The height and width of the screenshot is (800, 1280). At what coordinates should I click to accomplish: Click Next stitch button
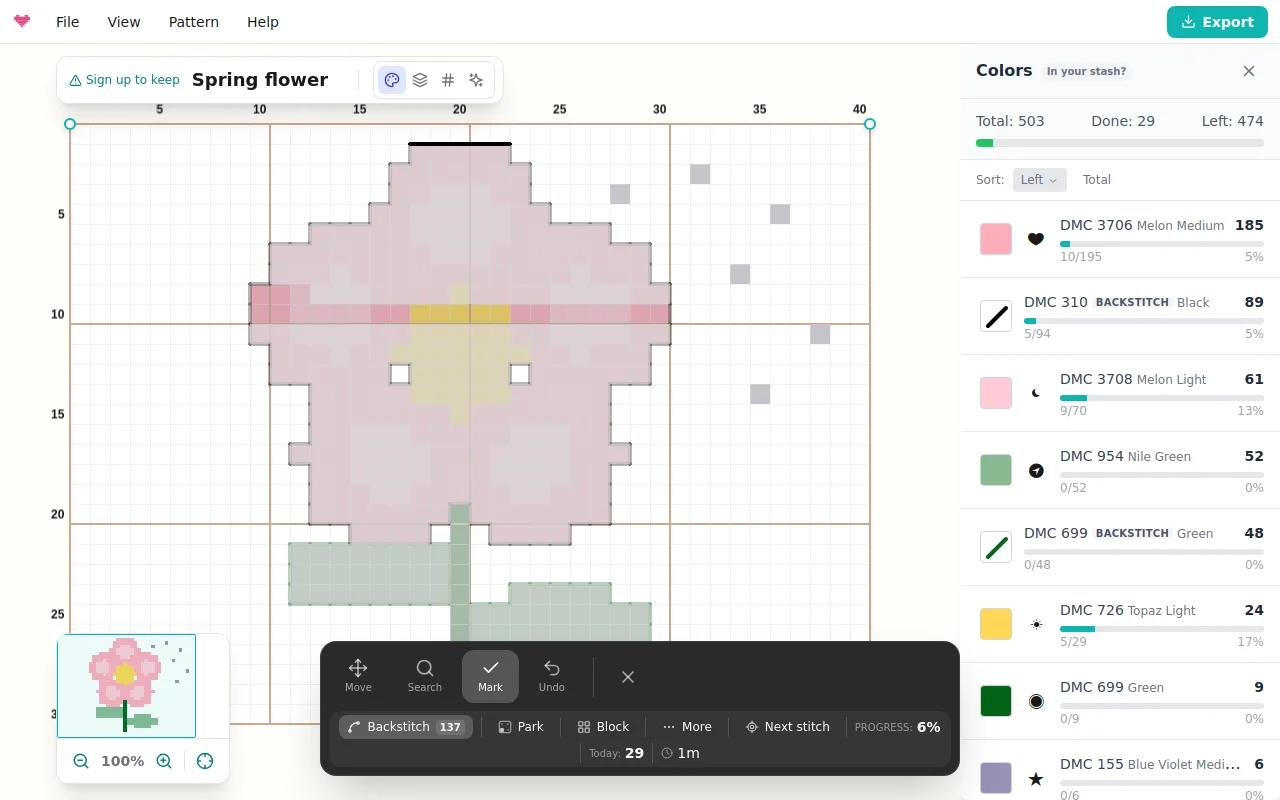pos(788,727)
